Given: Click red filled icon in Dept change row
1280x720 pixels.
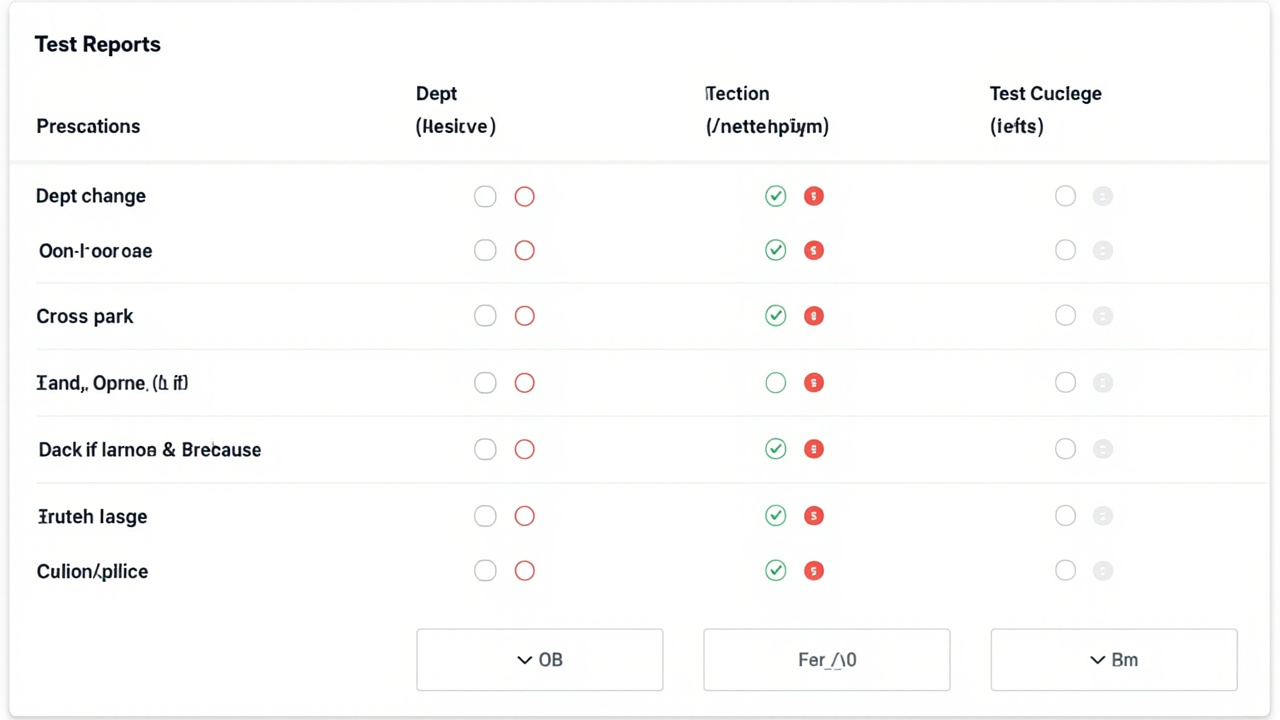Looking at the screenshot, I should tap(814, 196).
